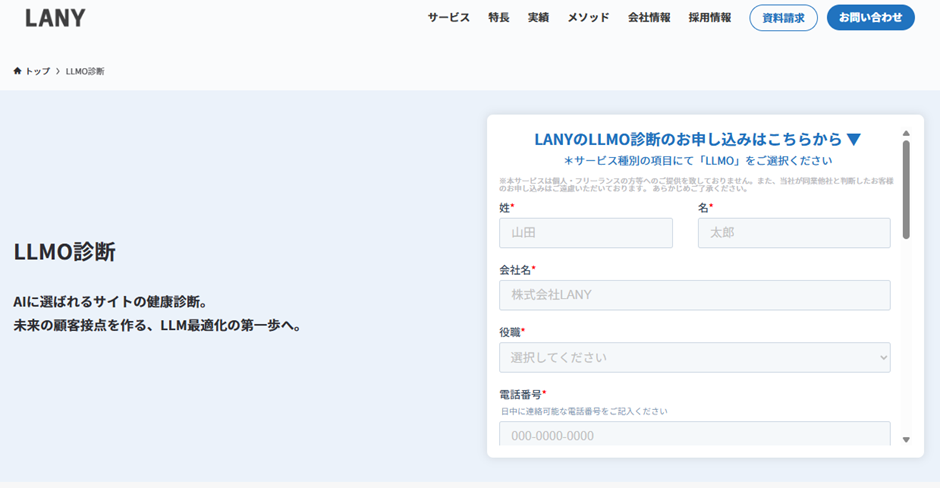Select メソッド in the navigation bar

(x=588, y=18)
